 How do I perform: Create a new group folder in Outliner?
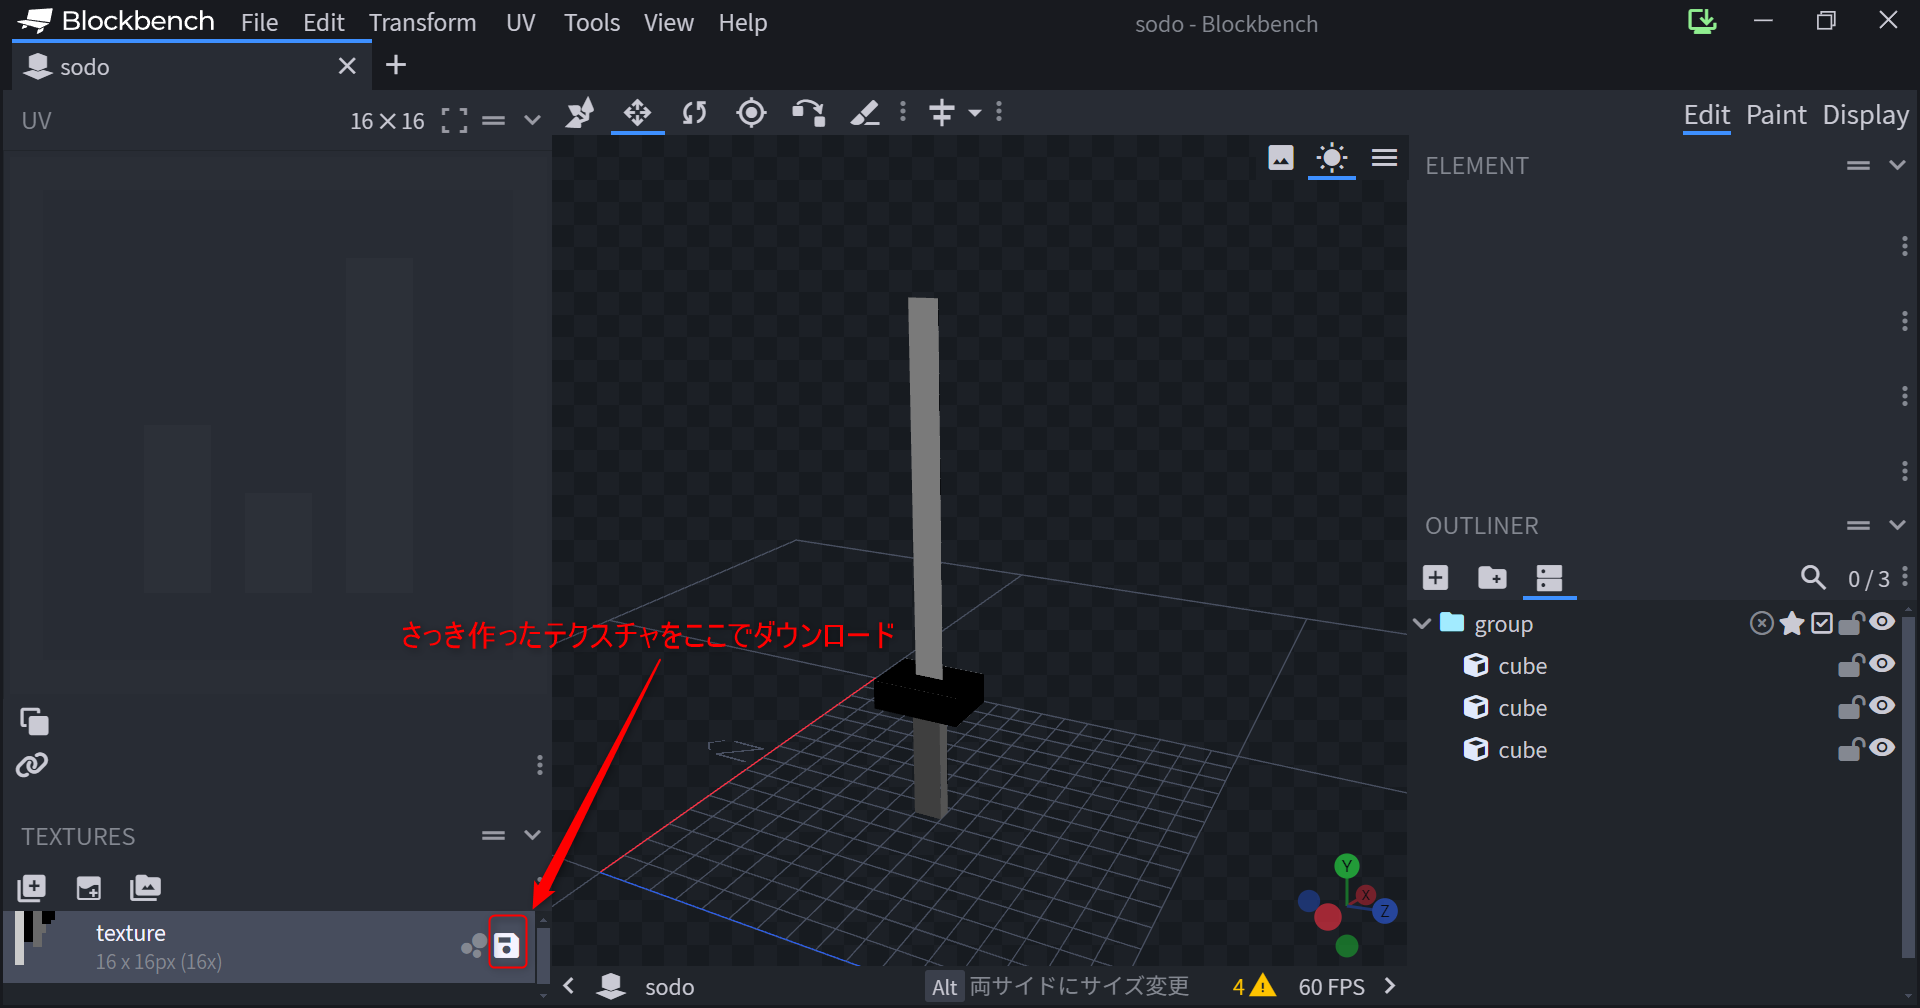(1492, 577)
